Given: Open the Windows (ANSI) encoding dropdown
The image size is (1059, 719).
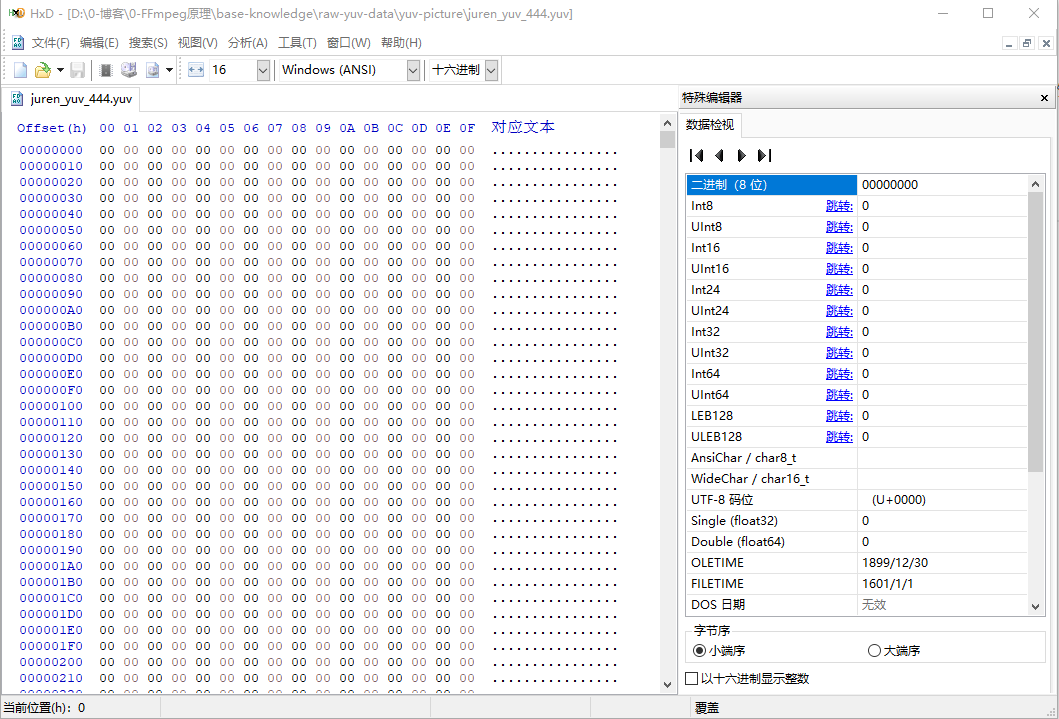Looking at the screenshot, I should coord(414,70).
